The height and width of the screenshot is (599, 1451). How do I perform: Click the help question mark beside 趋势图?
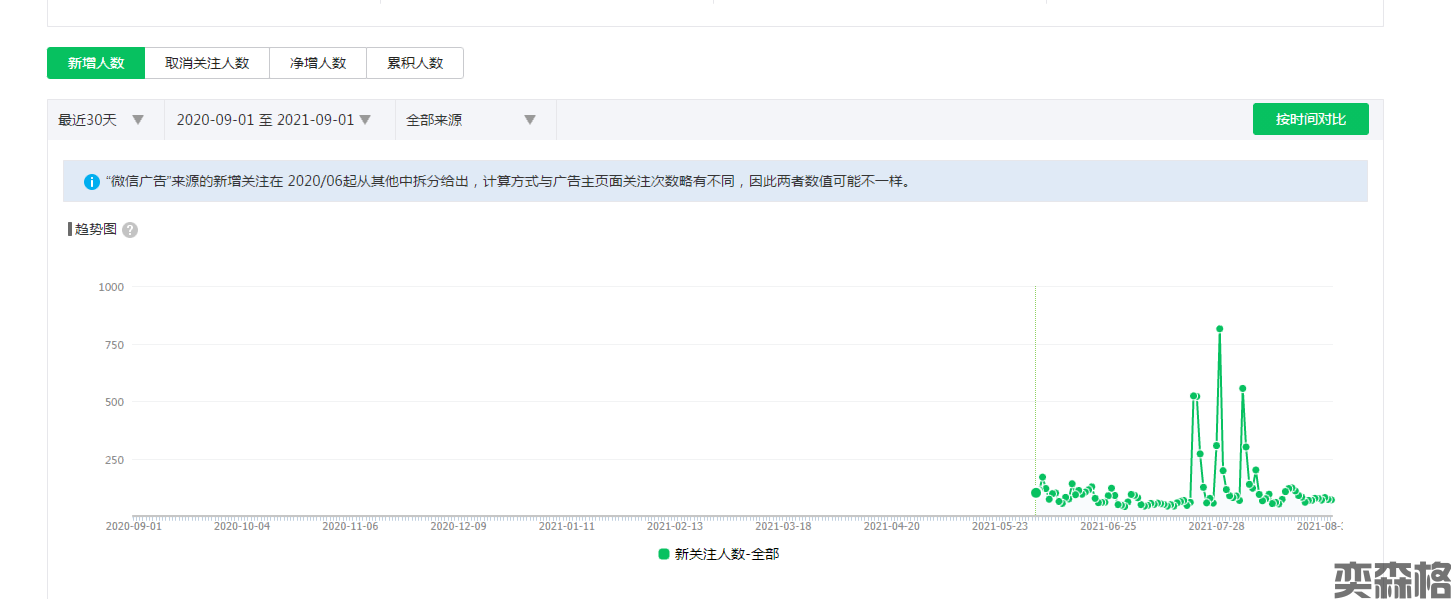[130, 230]
